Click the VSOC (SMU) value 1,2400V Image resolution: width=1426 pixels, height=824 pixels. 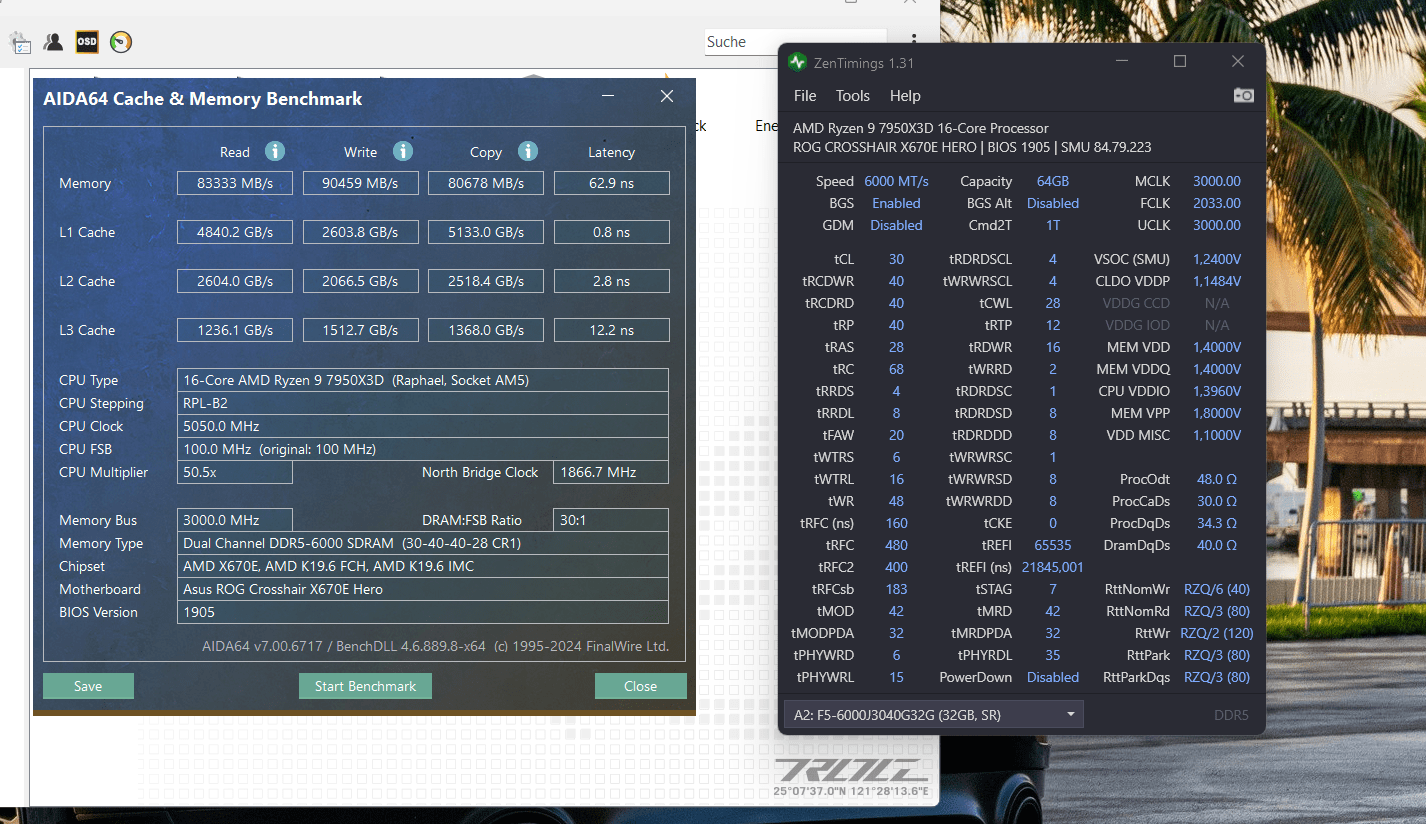coord(1217,259)
